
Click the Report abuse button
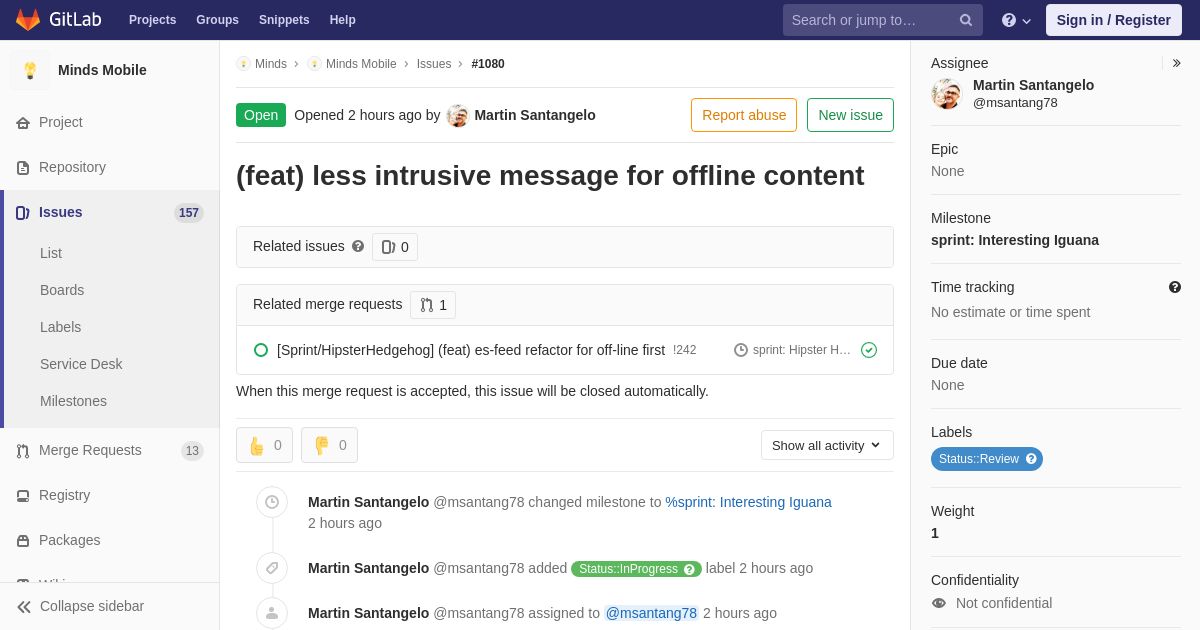tap(744, 115)
